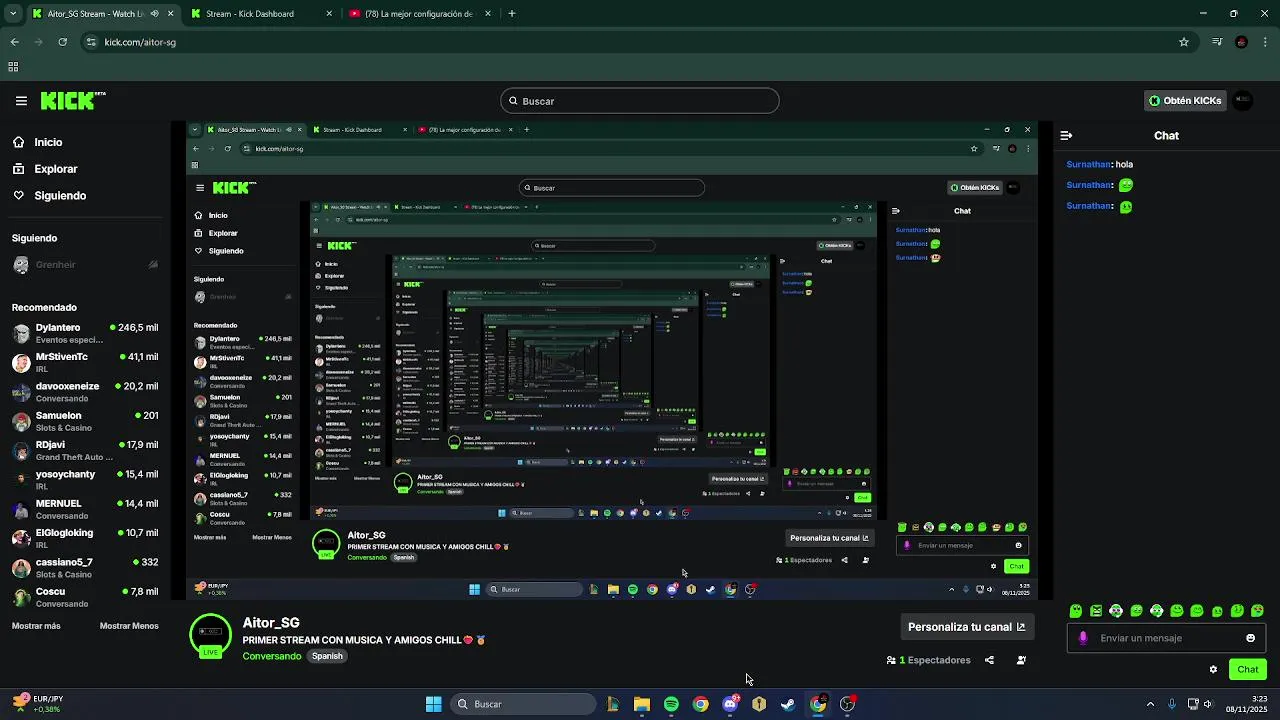Select the yosoychanty channel row

[x=85, y=480]
